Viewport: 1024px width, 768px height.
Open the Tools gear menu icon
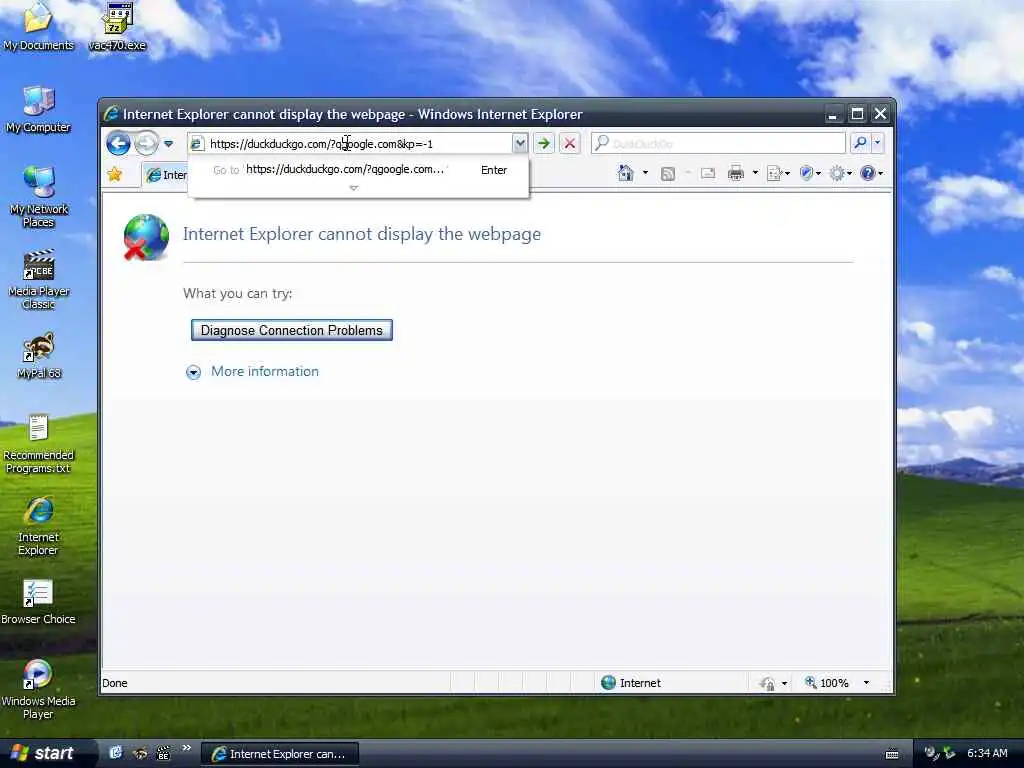tap(840, 173)
